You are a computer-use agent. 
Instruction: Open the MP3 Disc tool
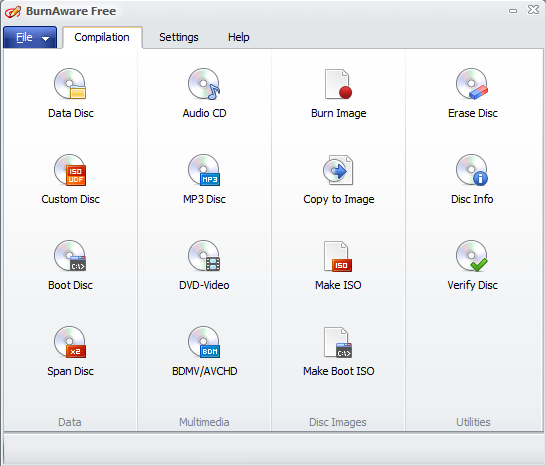204,179
